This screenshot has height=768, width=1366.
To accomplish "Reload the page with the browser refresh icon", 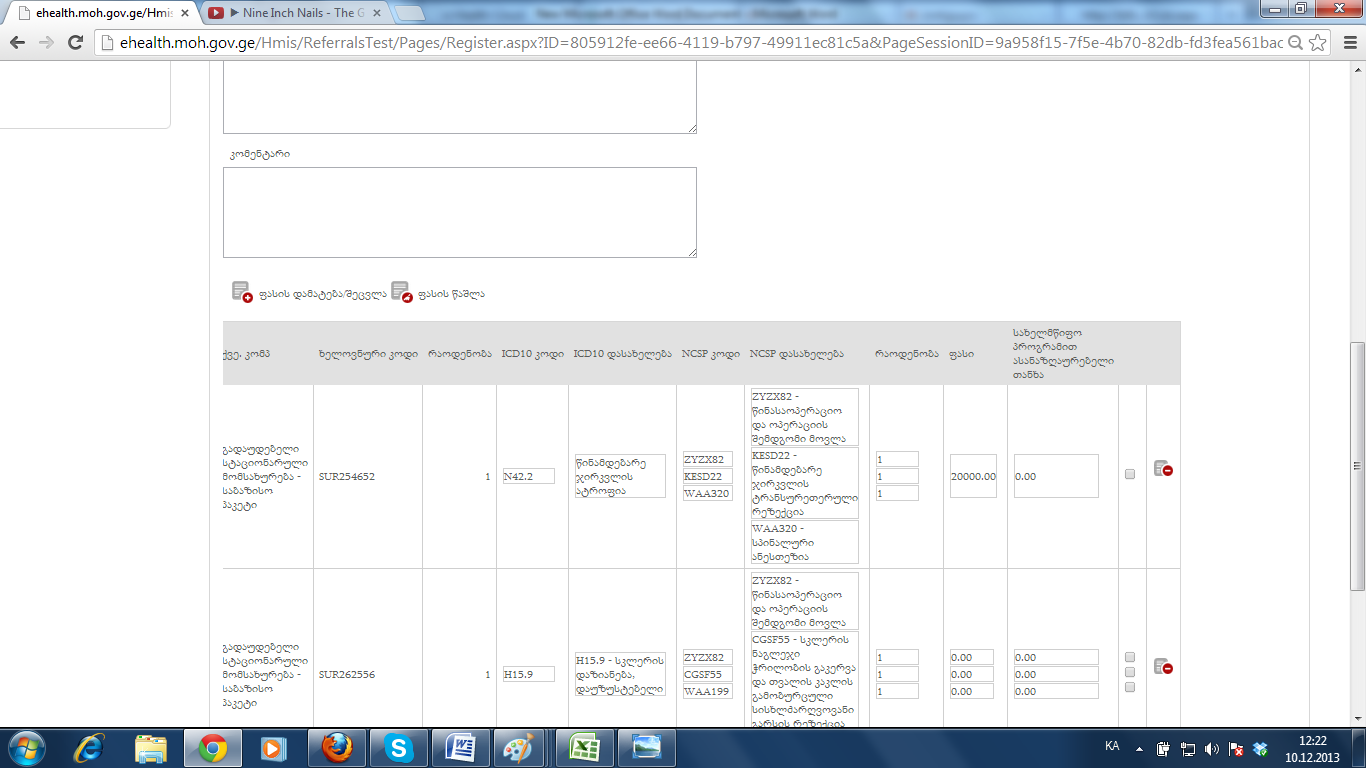I will coord(75,43).
